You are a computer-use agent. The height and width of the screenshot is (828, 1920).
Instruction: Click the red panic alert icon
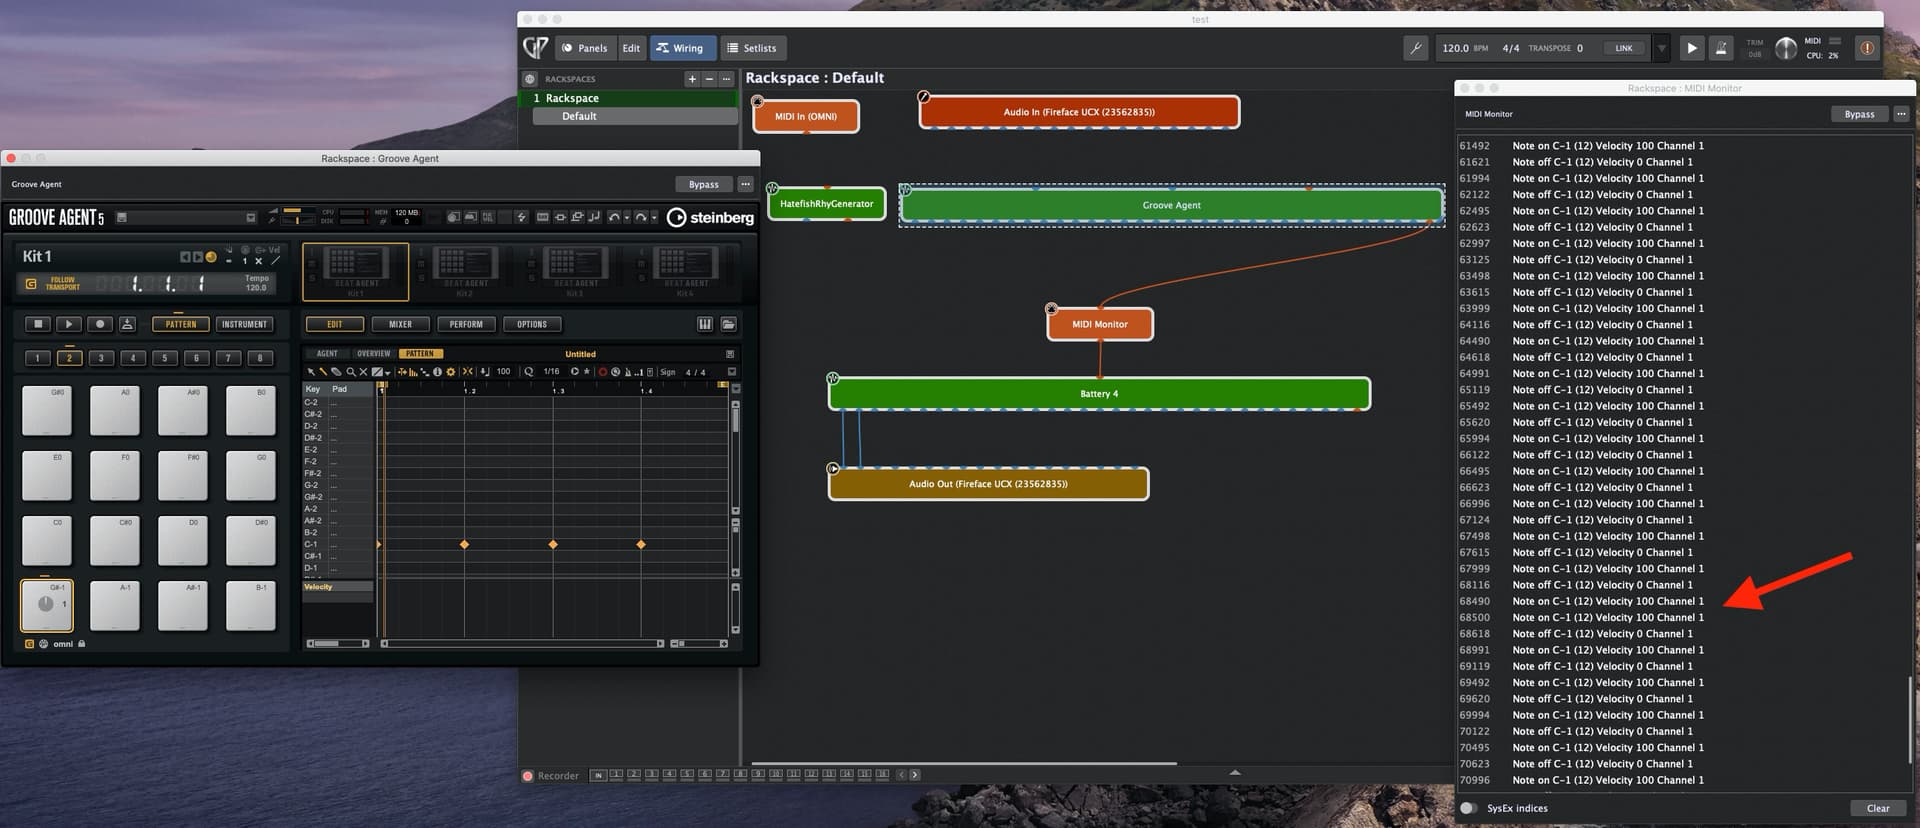click(1866, 48)
